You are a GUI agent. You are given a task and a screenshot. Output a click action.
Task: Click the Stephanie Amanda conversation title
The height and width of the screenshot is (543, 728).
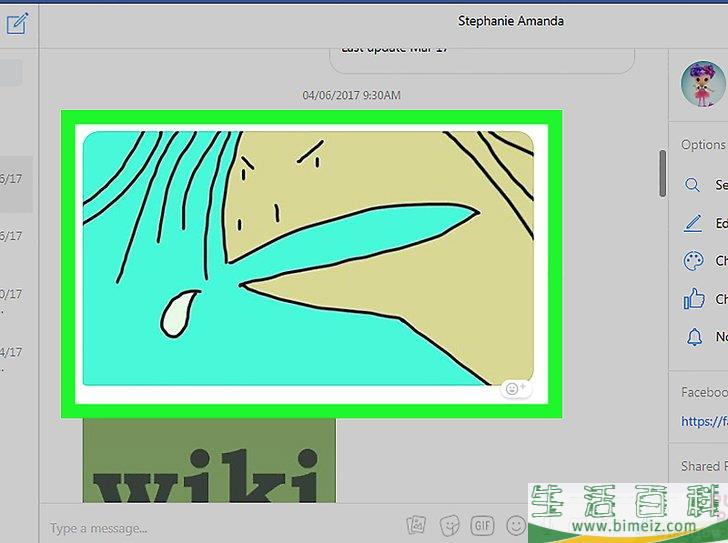click(x=511, y=21)
